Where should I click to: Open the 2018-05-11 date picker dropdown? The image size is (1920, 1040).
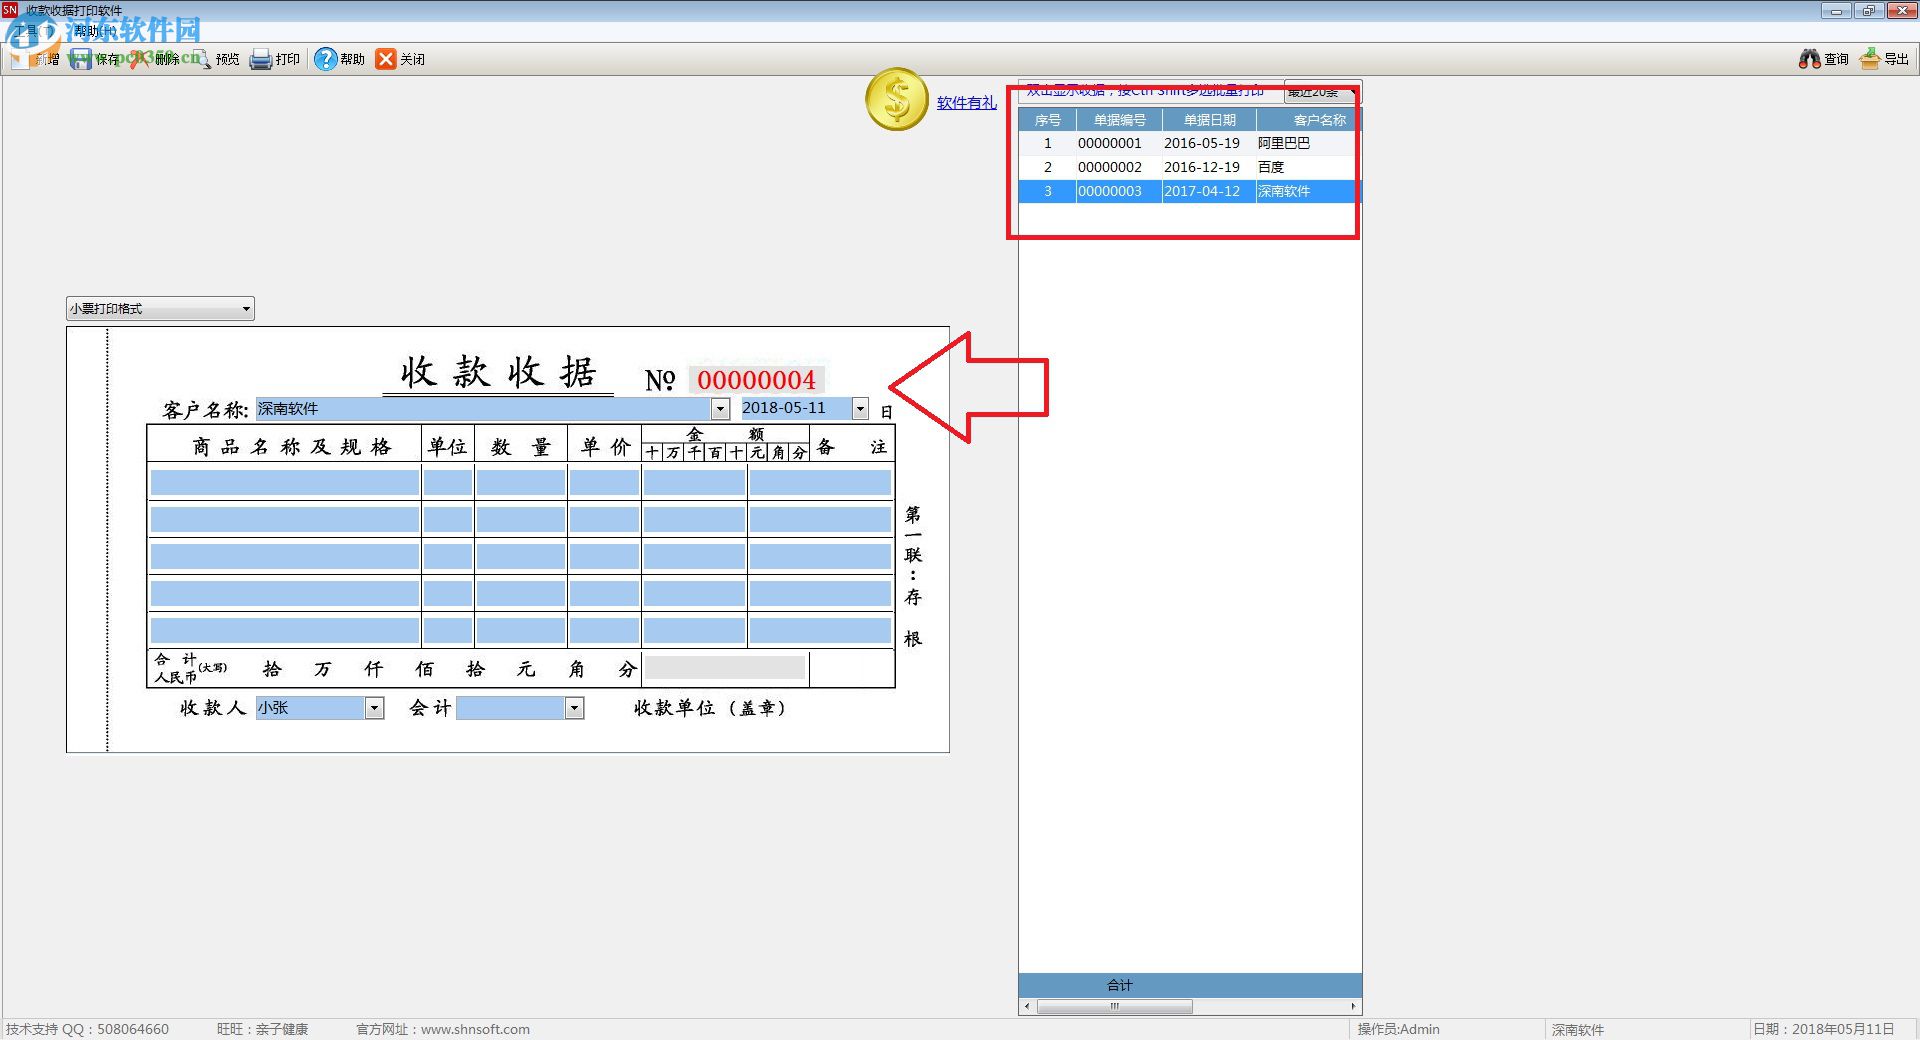click(860, 408)
